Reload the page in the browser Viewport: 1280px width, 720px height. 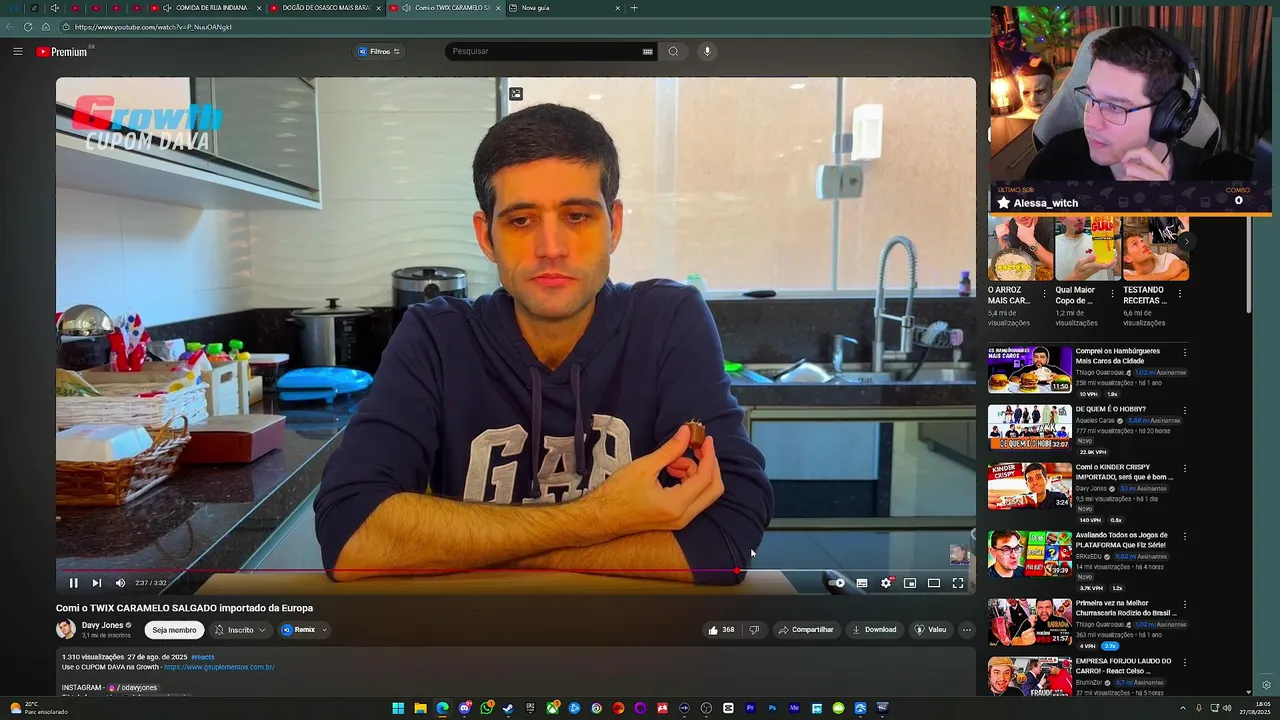27,27
